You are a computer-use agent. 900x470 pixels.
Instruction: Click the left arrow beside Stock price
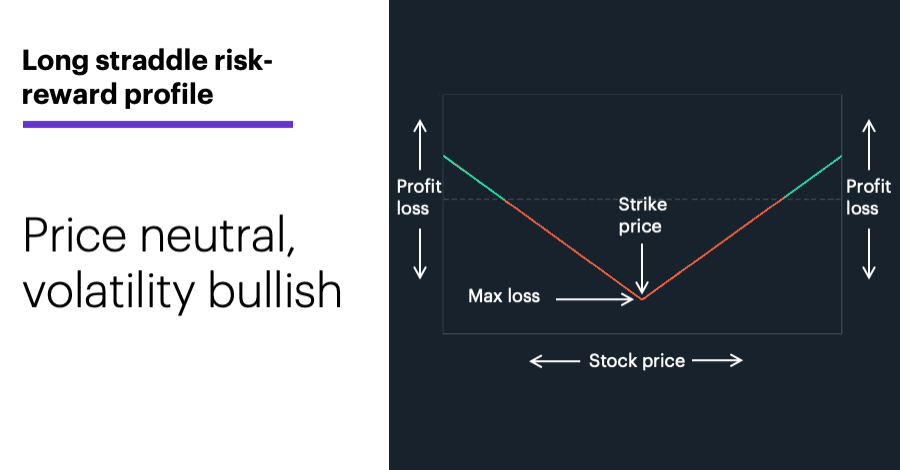(554, 361)
